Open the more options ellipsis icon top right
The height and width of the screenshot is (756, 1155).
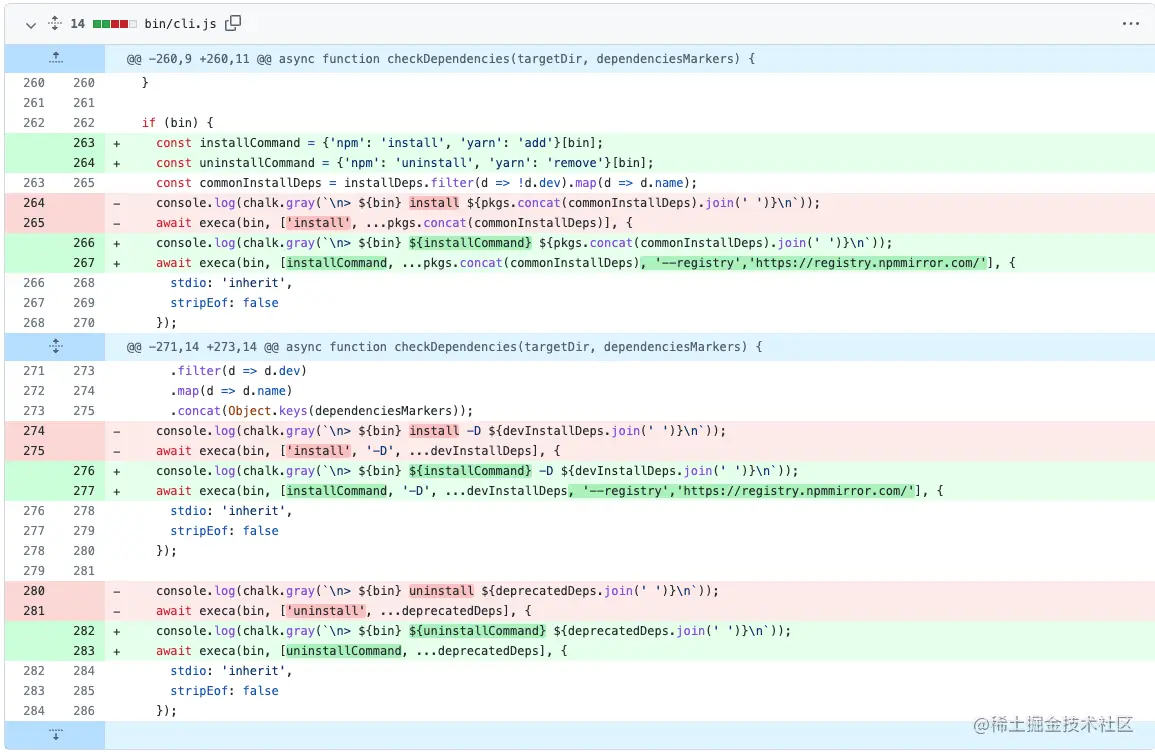(1131, 23)
